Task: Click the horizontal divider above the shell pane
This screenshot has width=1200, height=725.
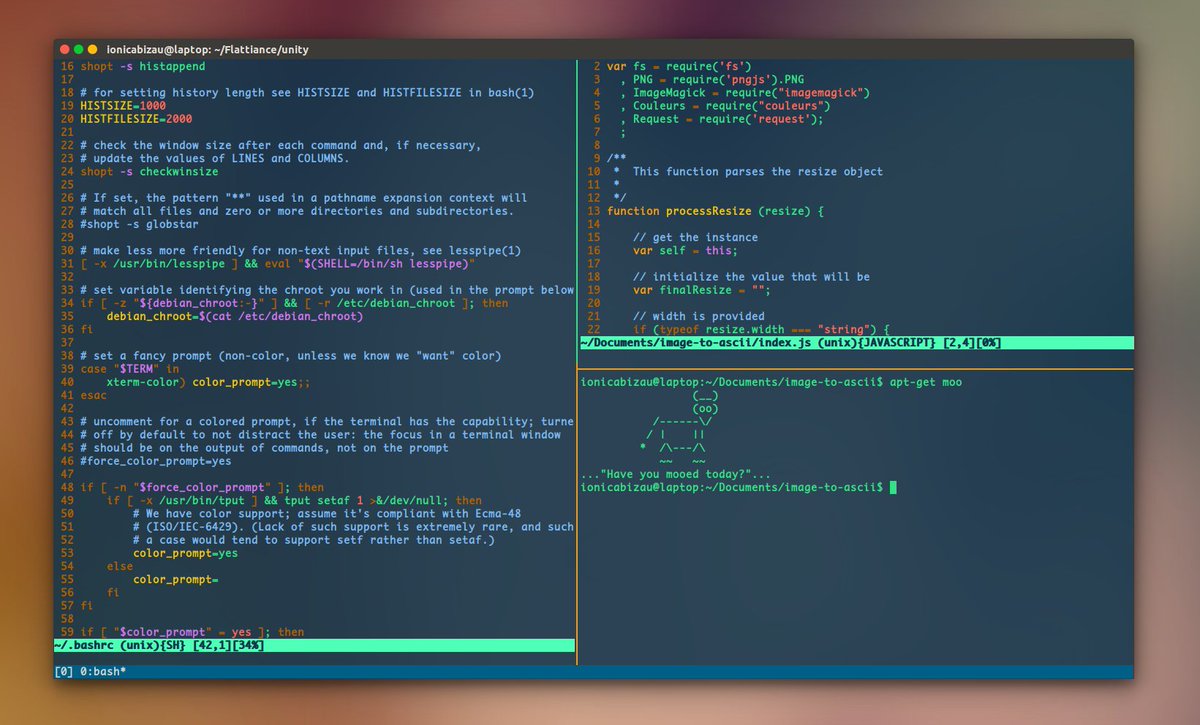Action: point(857,369)
